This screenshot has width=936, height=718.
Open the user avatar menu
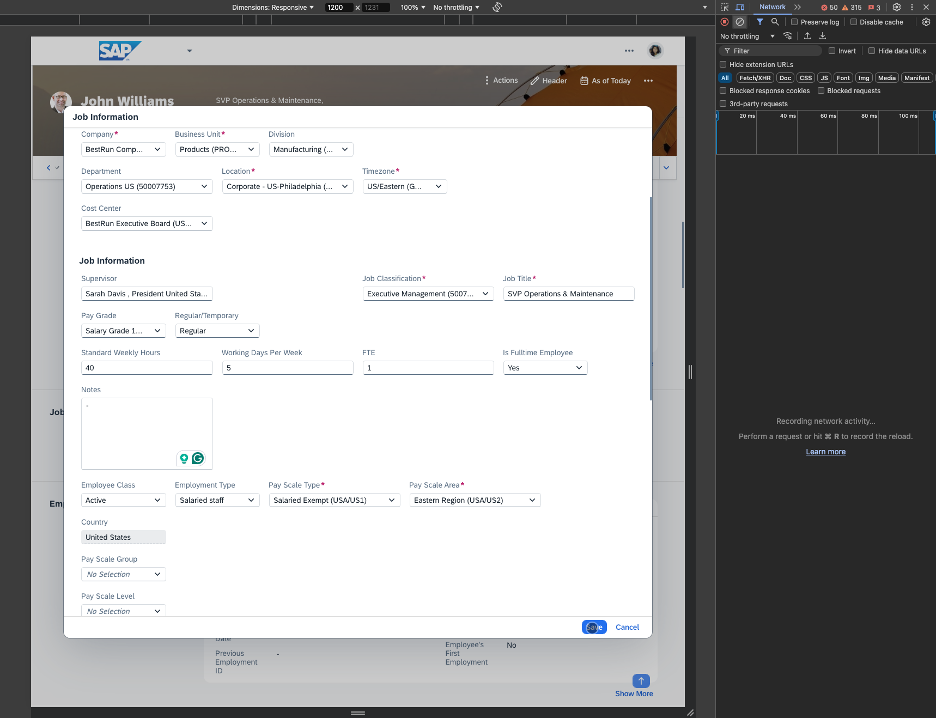click(x=655, y=51)
